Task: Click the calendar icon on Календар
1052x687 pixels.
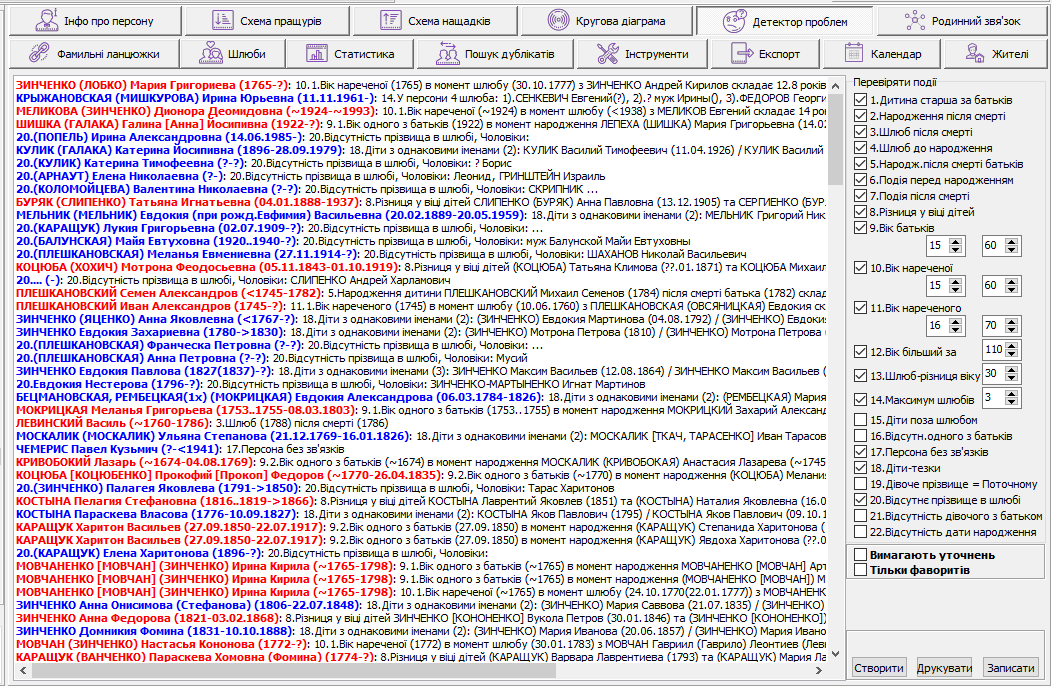Action: click(x=854, y=54)
